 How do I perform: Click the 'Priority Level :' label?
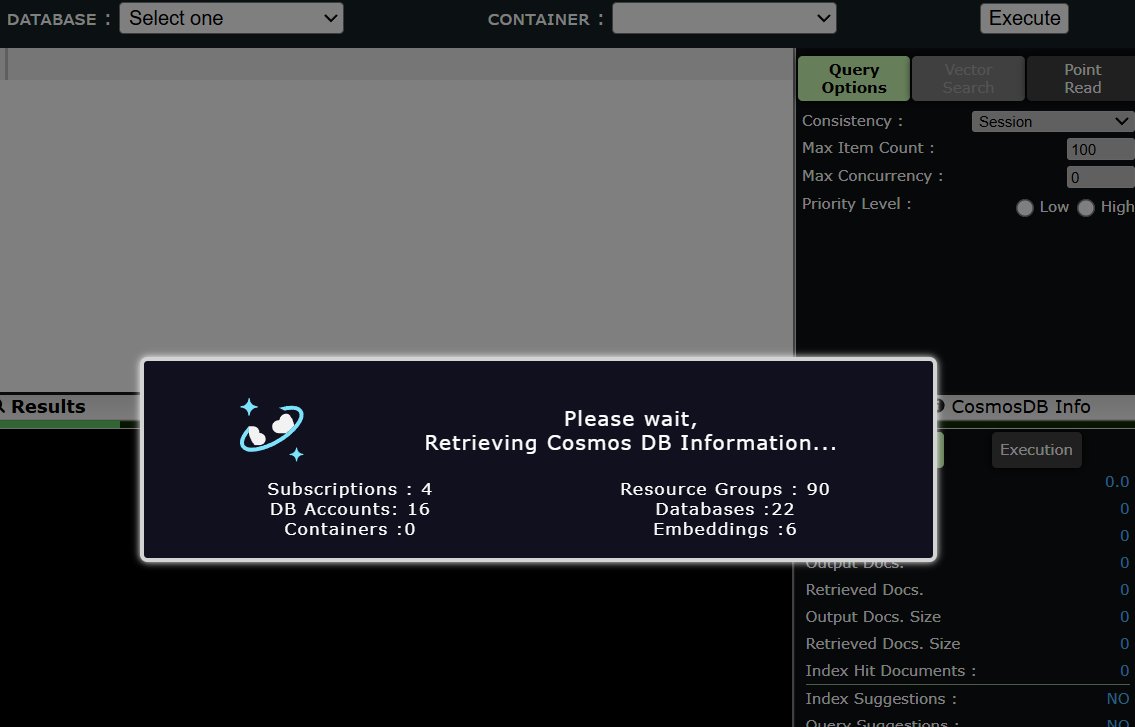[856, 204]
